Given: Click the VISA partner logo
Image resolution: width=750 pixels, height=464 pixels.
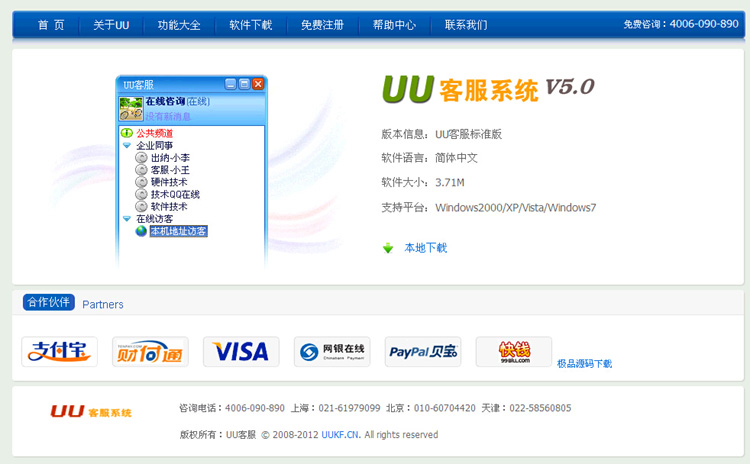Looking at the screenshot, I should (241, 352).
